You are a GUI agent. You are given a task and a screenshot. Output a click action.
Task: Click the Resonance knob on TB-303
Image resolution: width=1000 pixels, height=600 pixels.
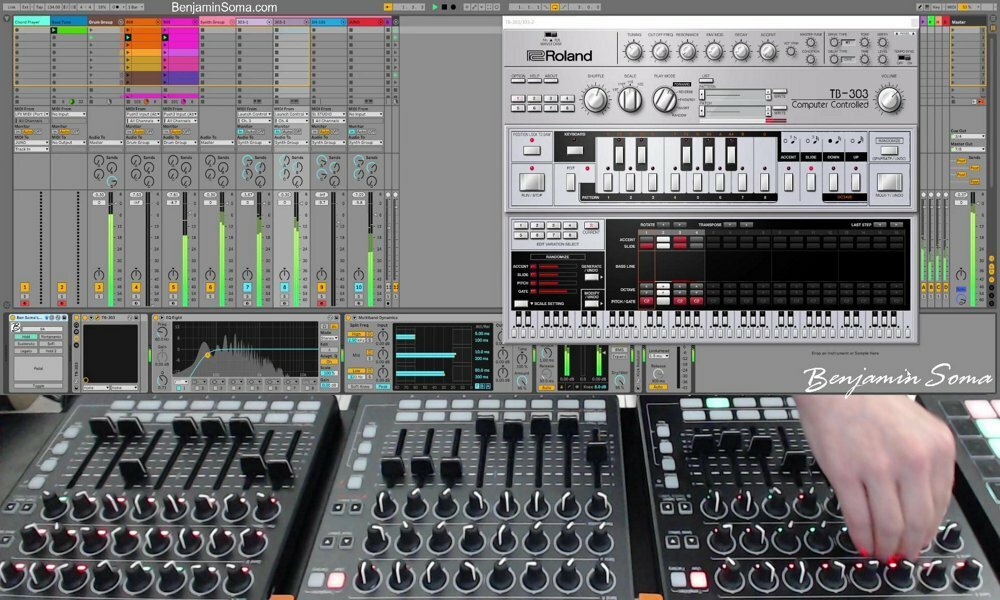pyautogui.click(x=688, y=52)
